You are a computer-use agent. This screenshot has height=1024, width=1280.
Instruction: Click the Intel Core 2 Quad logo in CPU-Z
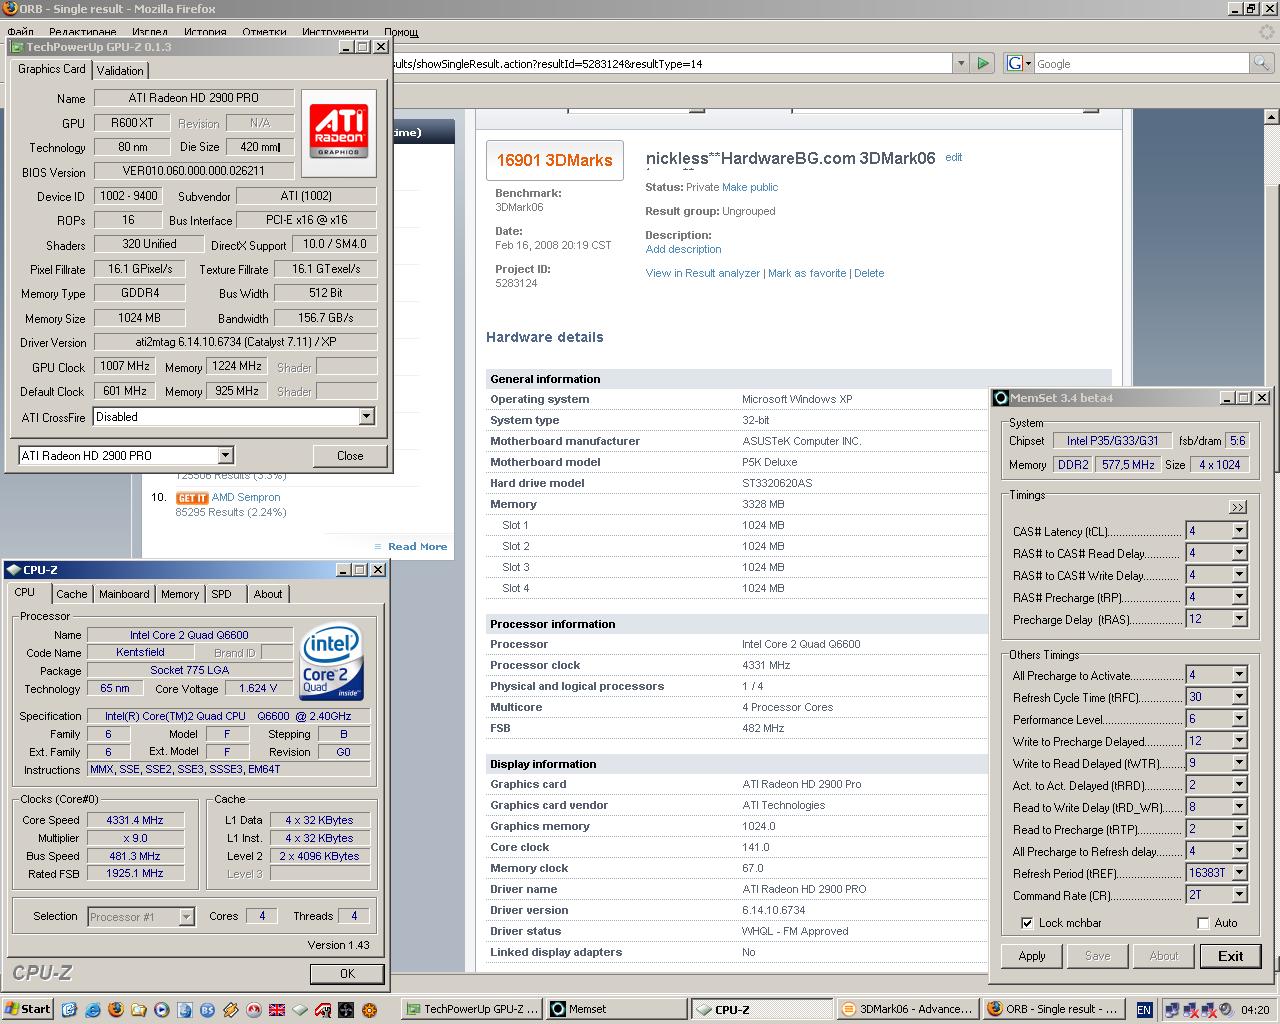pos(332,661)
